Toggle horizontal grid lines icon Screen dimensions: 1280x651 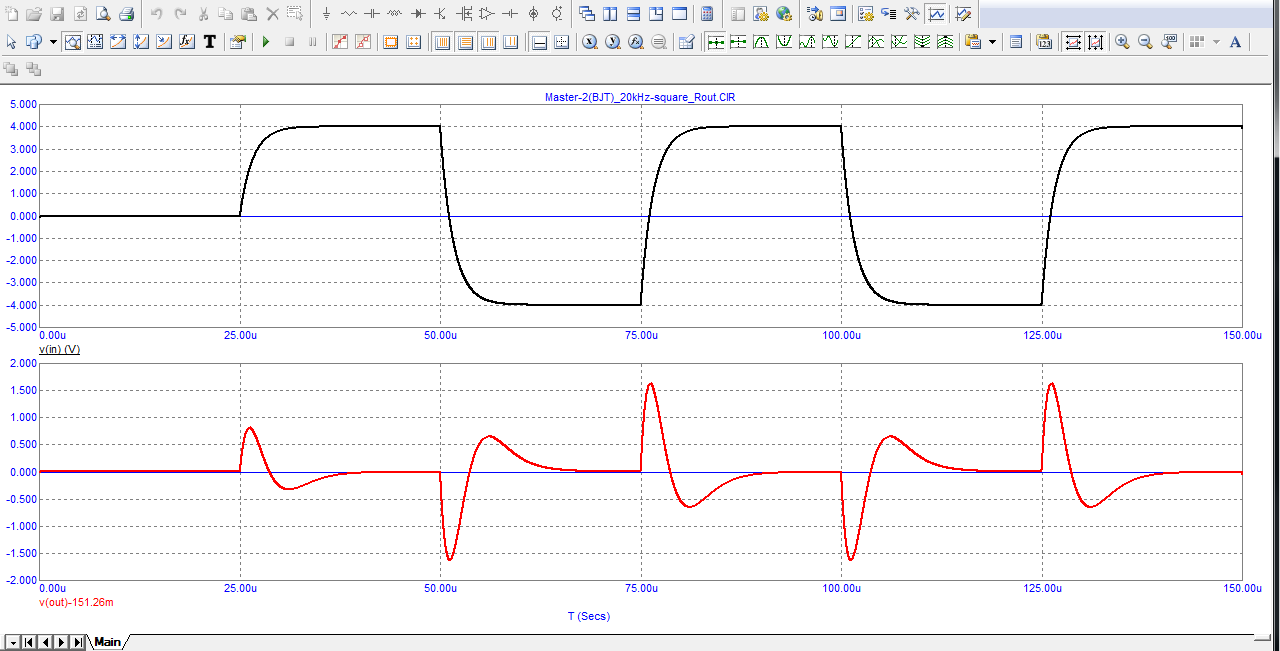465,42
